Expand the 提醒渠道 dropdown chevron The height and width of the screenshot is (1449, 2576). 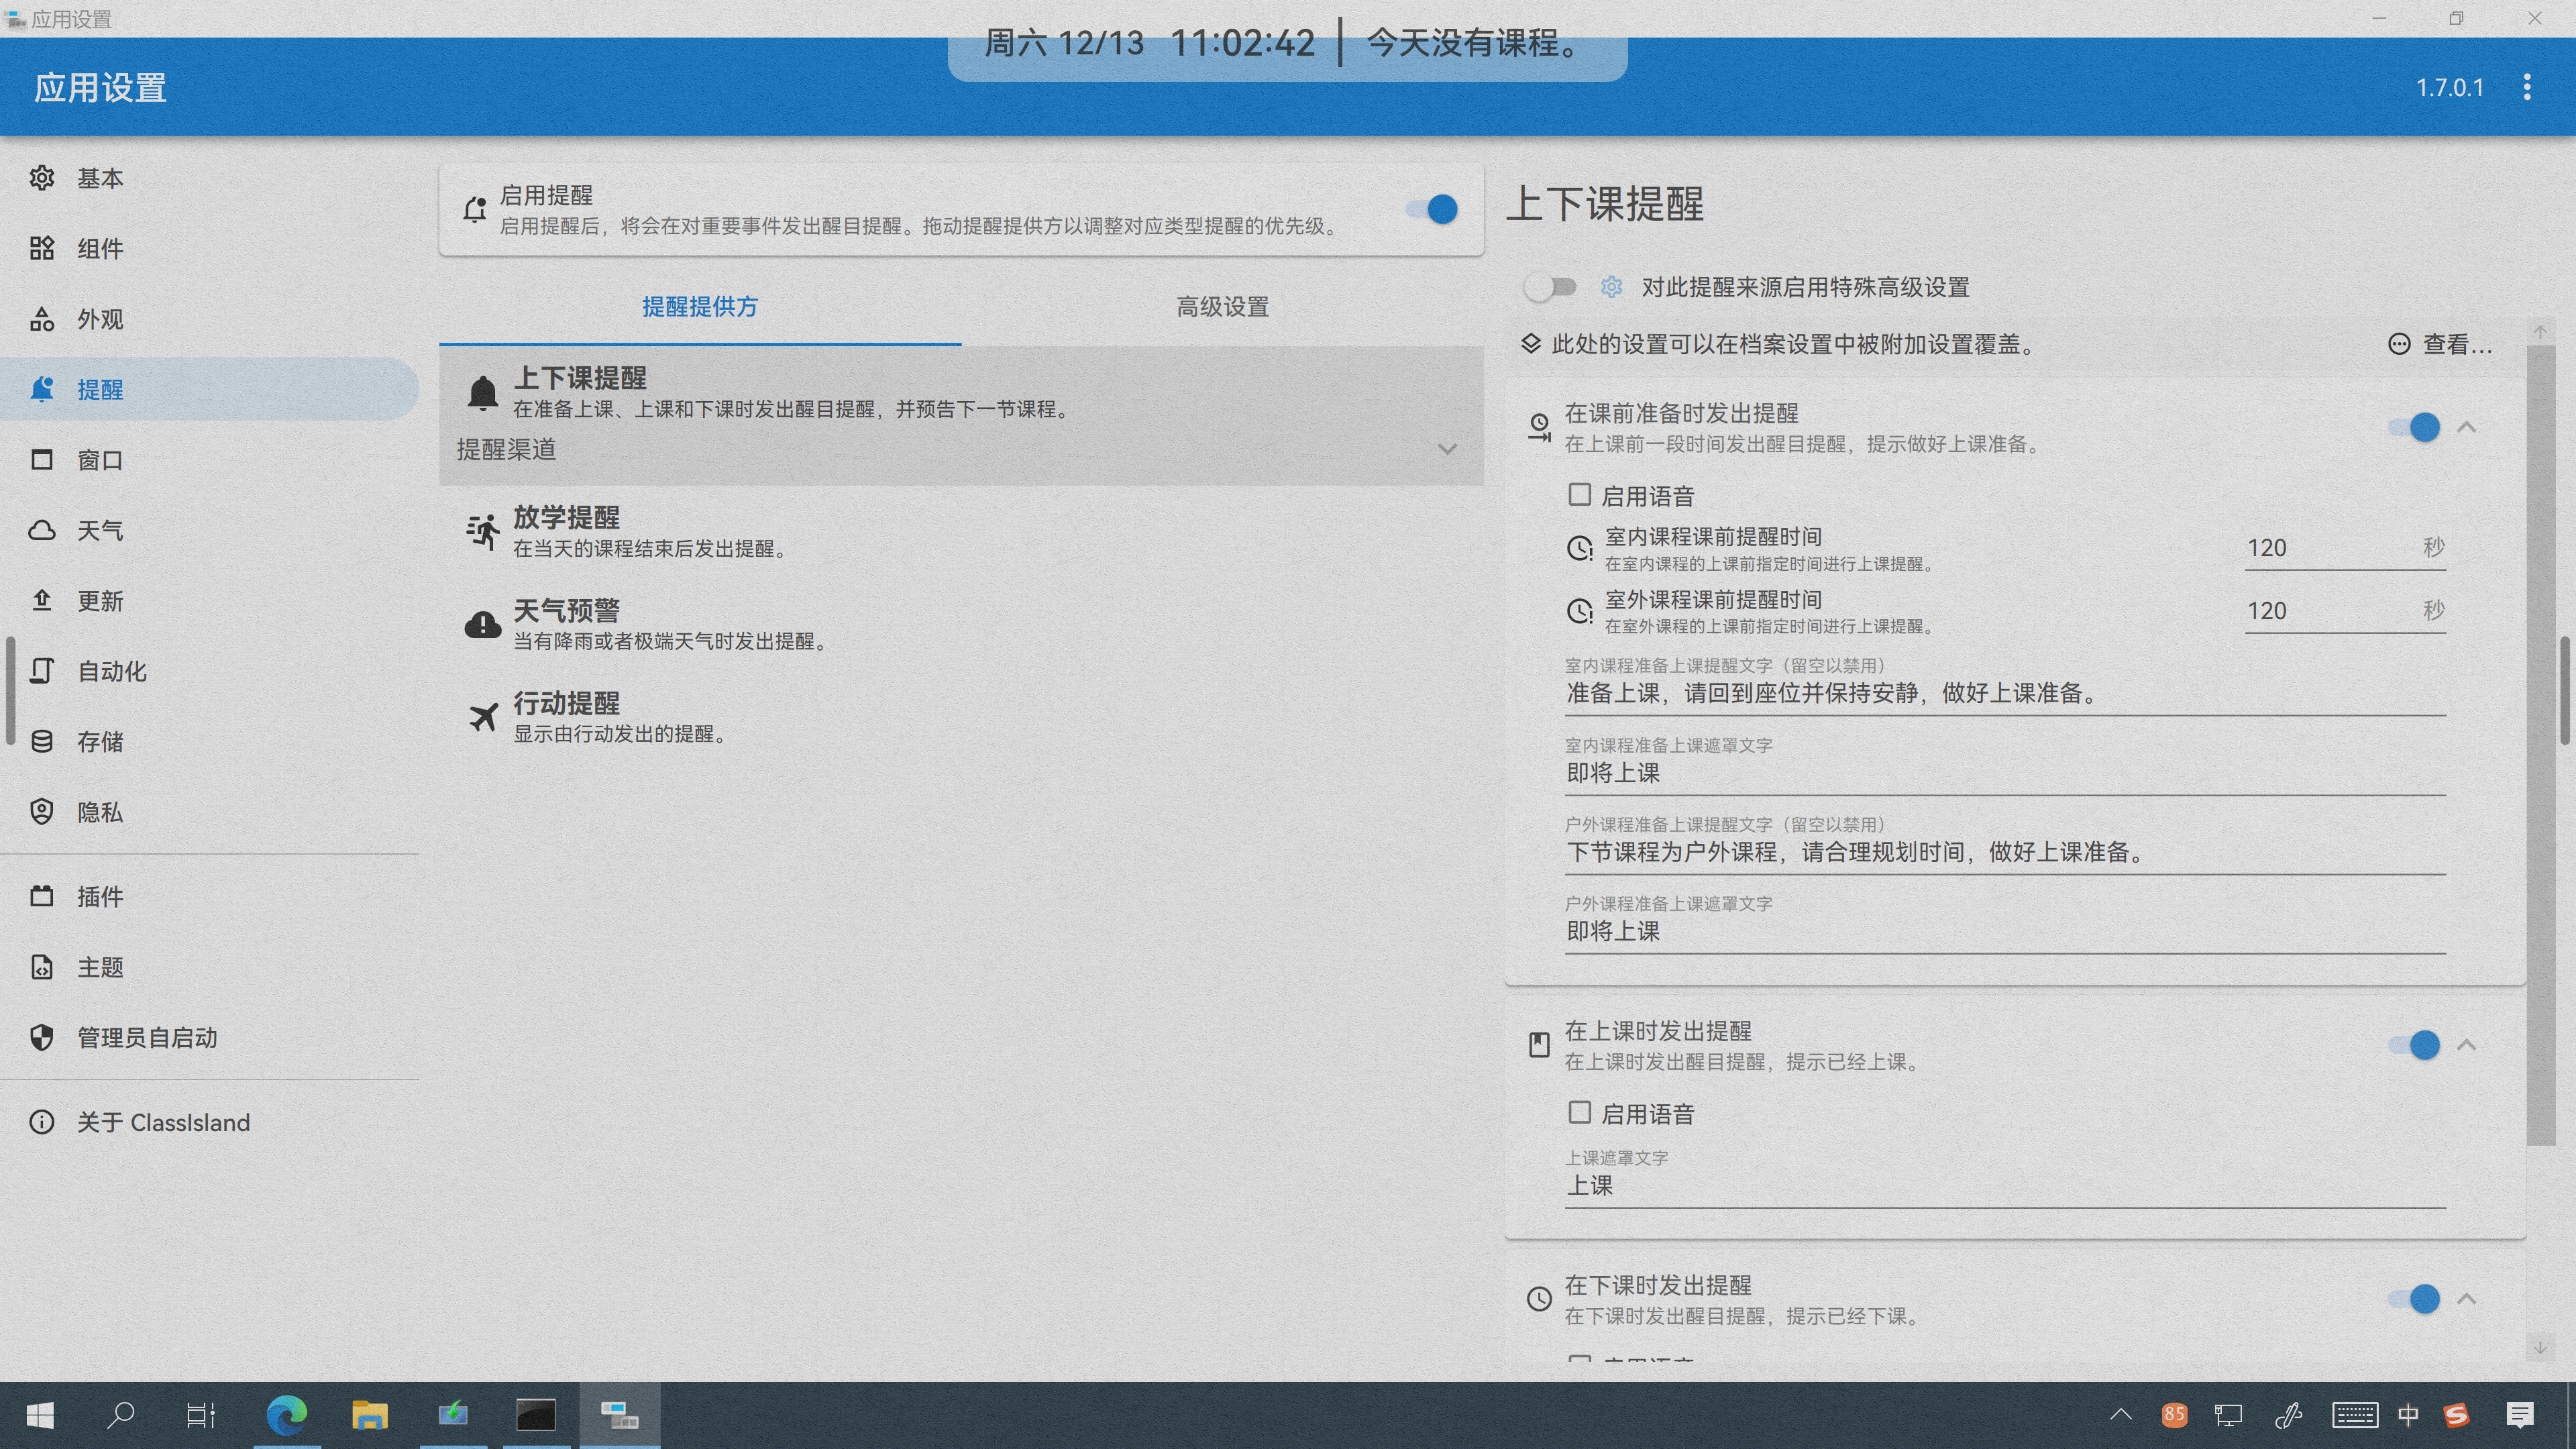coord(1446,449)
